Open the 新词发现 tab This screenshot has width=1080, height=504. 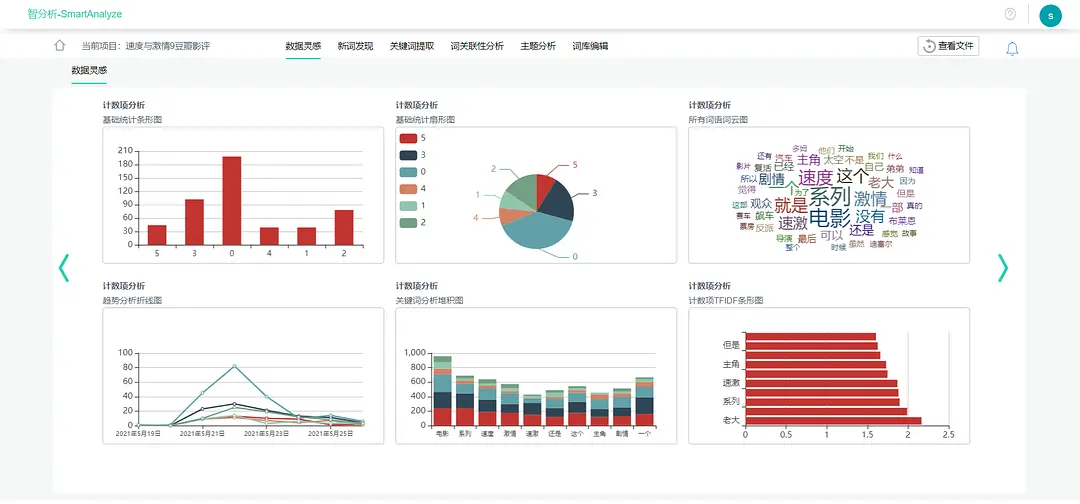355,46
